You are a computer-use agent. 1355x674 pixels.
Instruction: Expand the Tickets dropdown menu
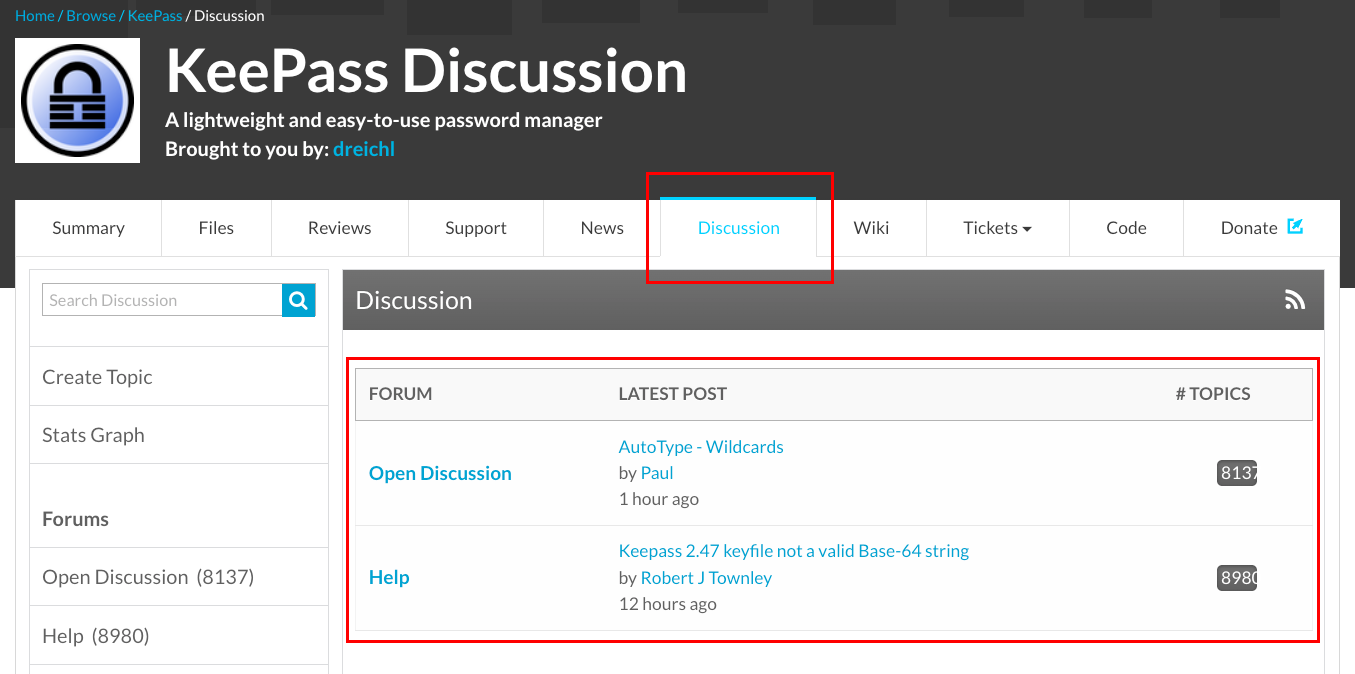tap(996, 228)
